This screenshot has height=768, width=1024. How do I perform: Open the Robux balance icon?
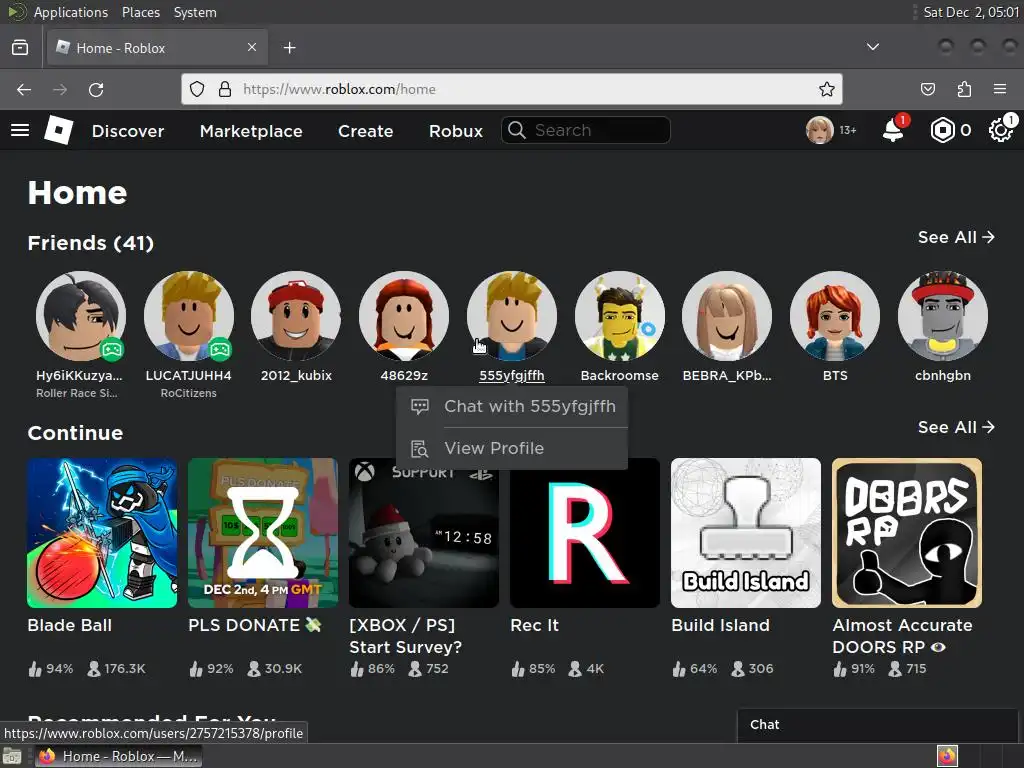point(942,131)
